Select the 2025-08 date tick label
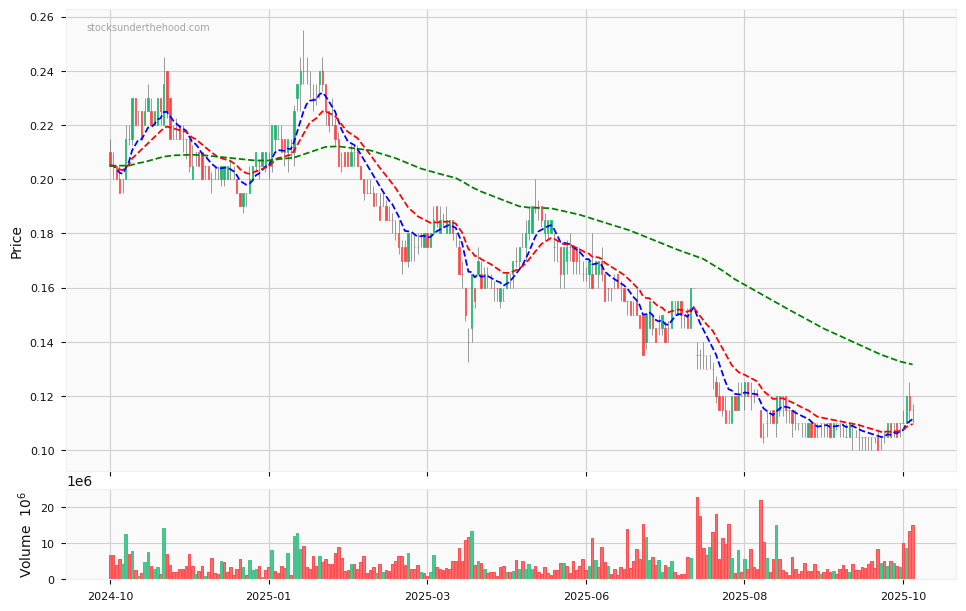 [744, 597]
